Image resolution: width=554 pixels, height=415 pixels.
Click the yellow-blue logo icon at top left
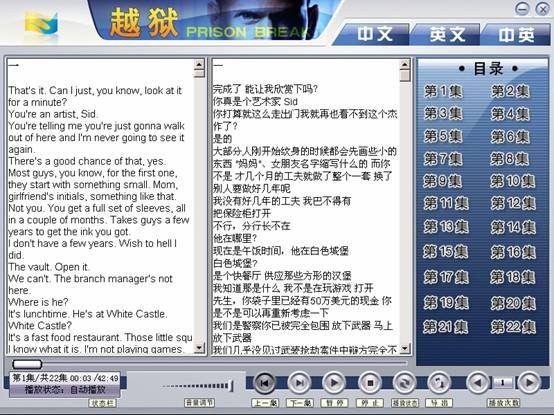point(41,24)
